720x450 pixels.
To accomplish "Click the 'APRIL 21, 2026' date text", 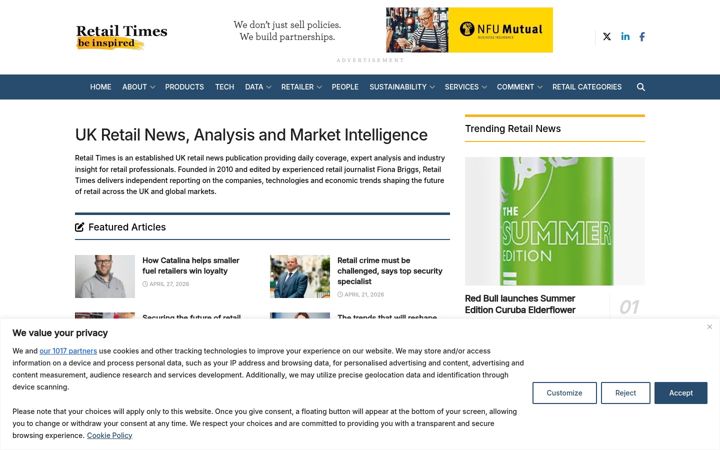I will pyautogui.click(x=364, y=294).
